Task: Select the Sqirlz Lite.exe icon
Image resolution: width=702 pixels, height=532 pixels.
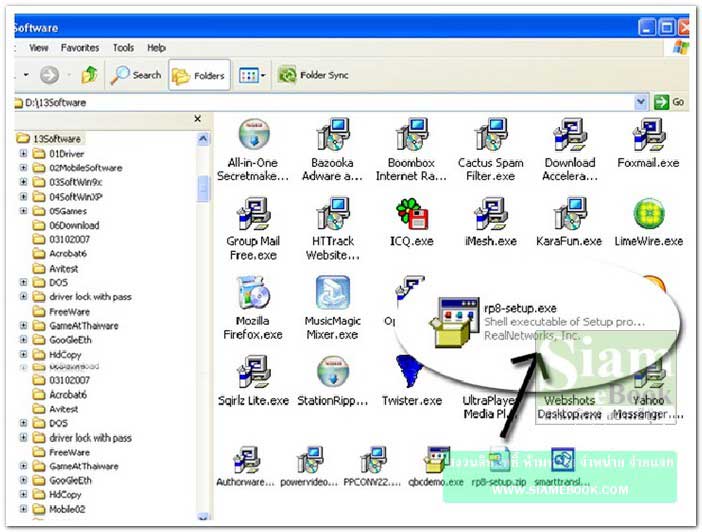Action: (x=253, y=372)
